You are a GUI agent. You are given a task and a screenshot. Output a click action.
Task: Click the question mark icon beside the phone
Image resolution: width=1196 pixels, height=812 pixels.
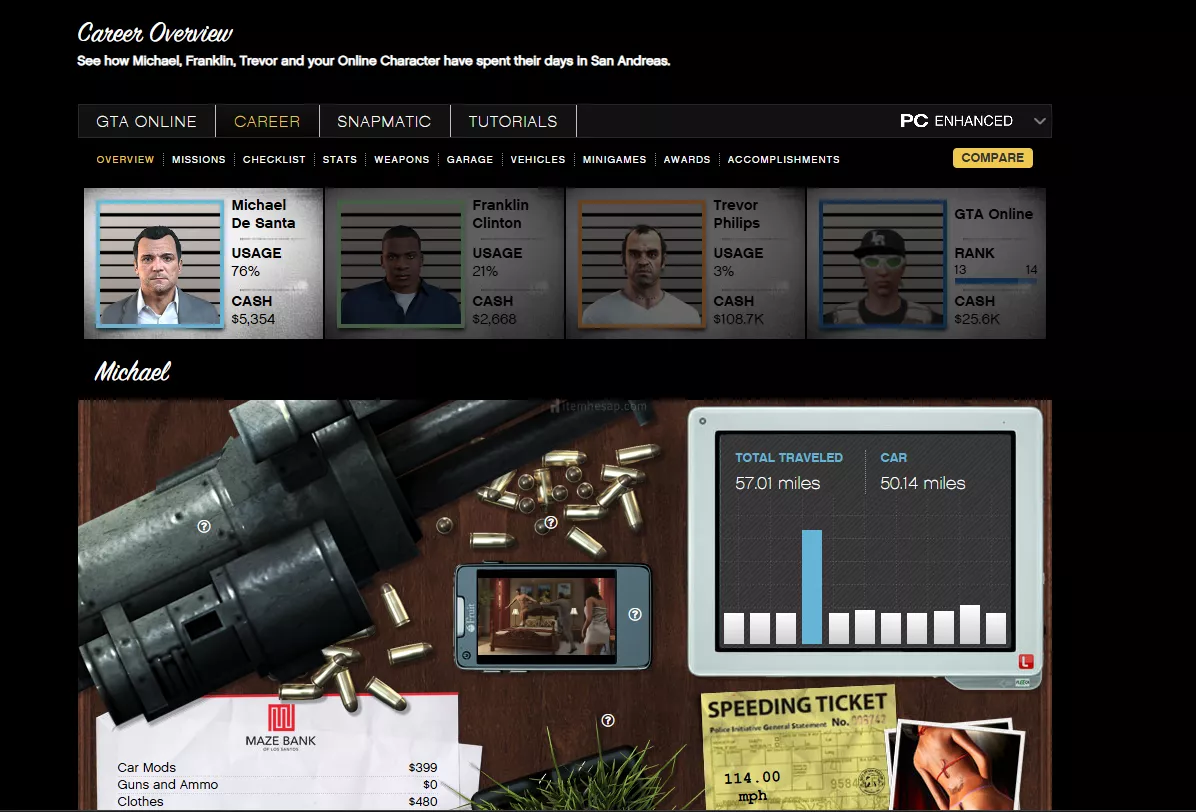[635, 614]
